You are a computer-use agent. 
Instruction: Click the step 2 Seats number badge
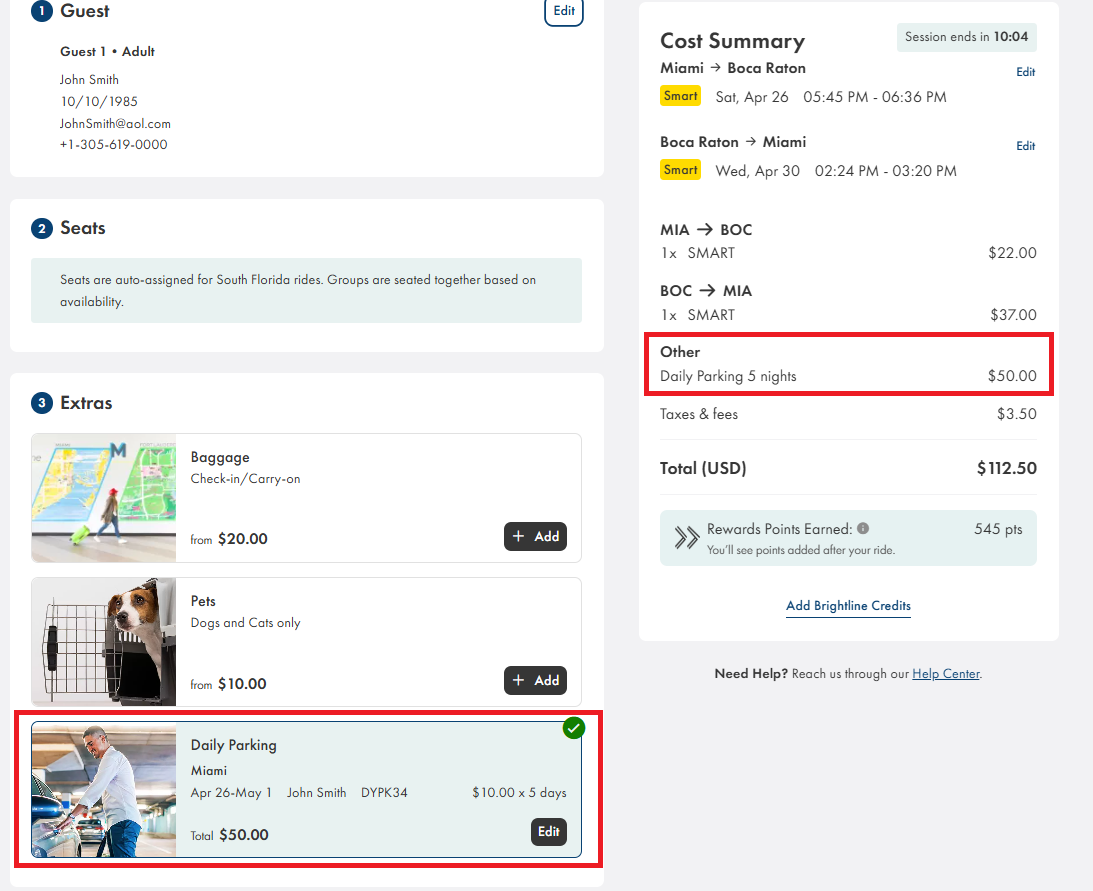tap(41, 229)
